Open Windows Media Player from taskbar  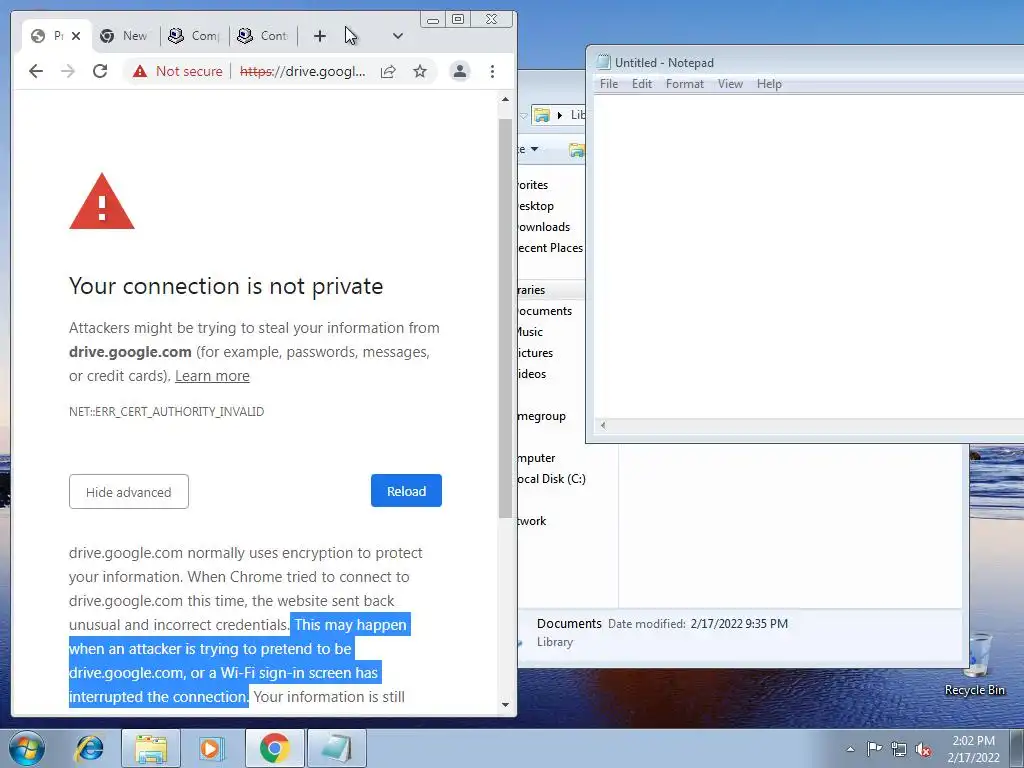pyautogui.click(x=211, y=748)
